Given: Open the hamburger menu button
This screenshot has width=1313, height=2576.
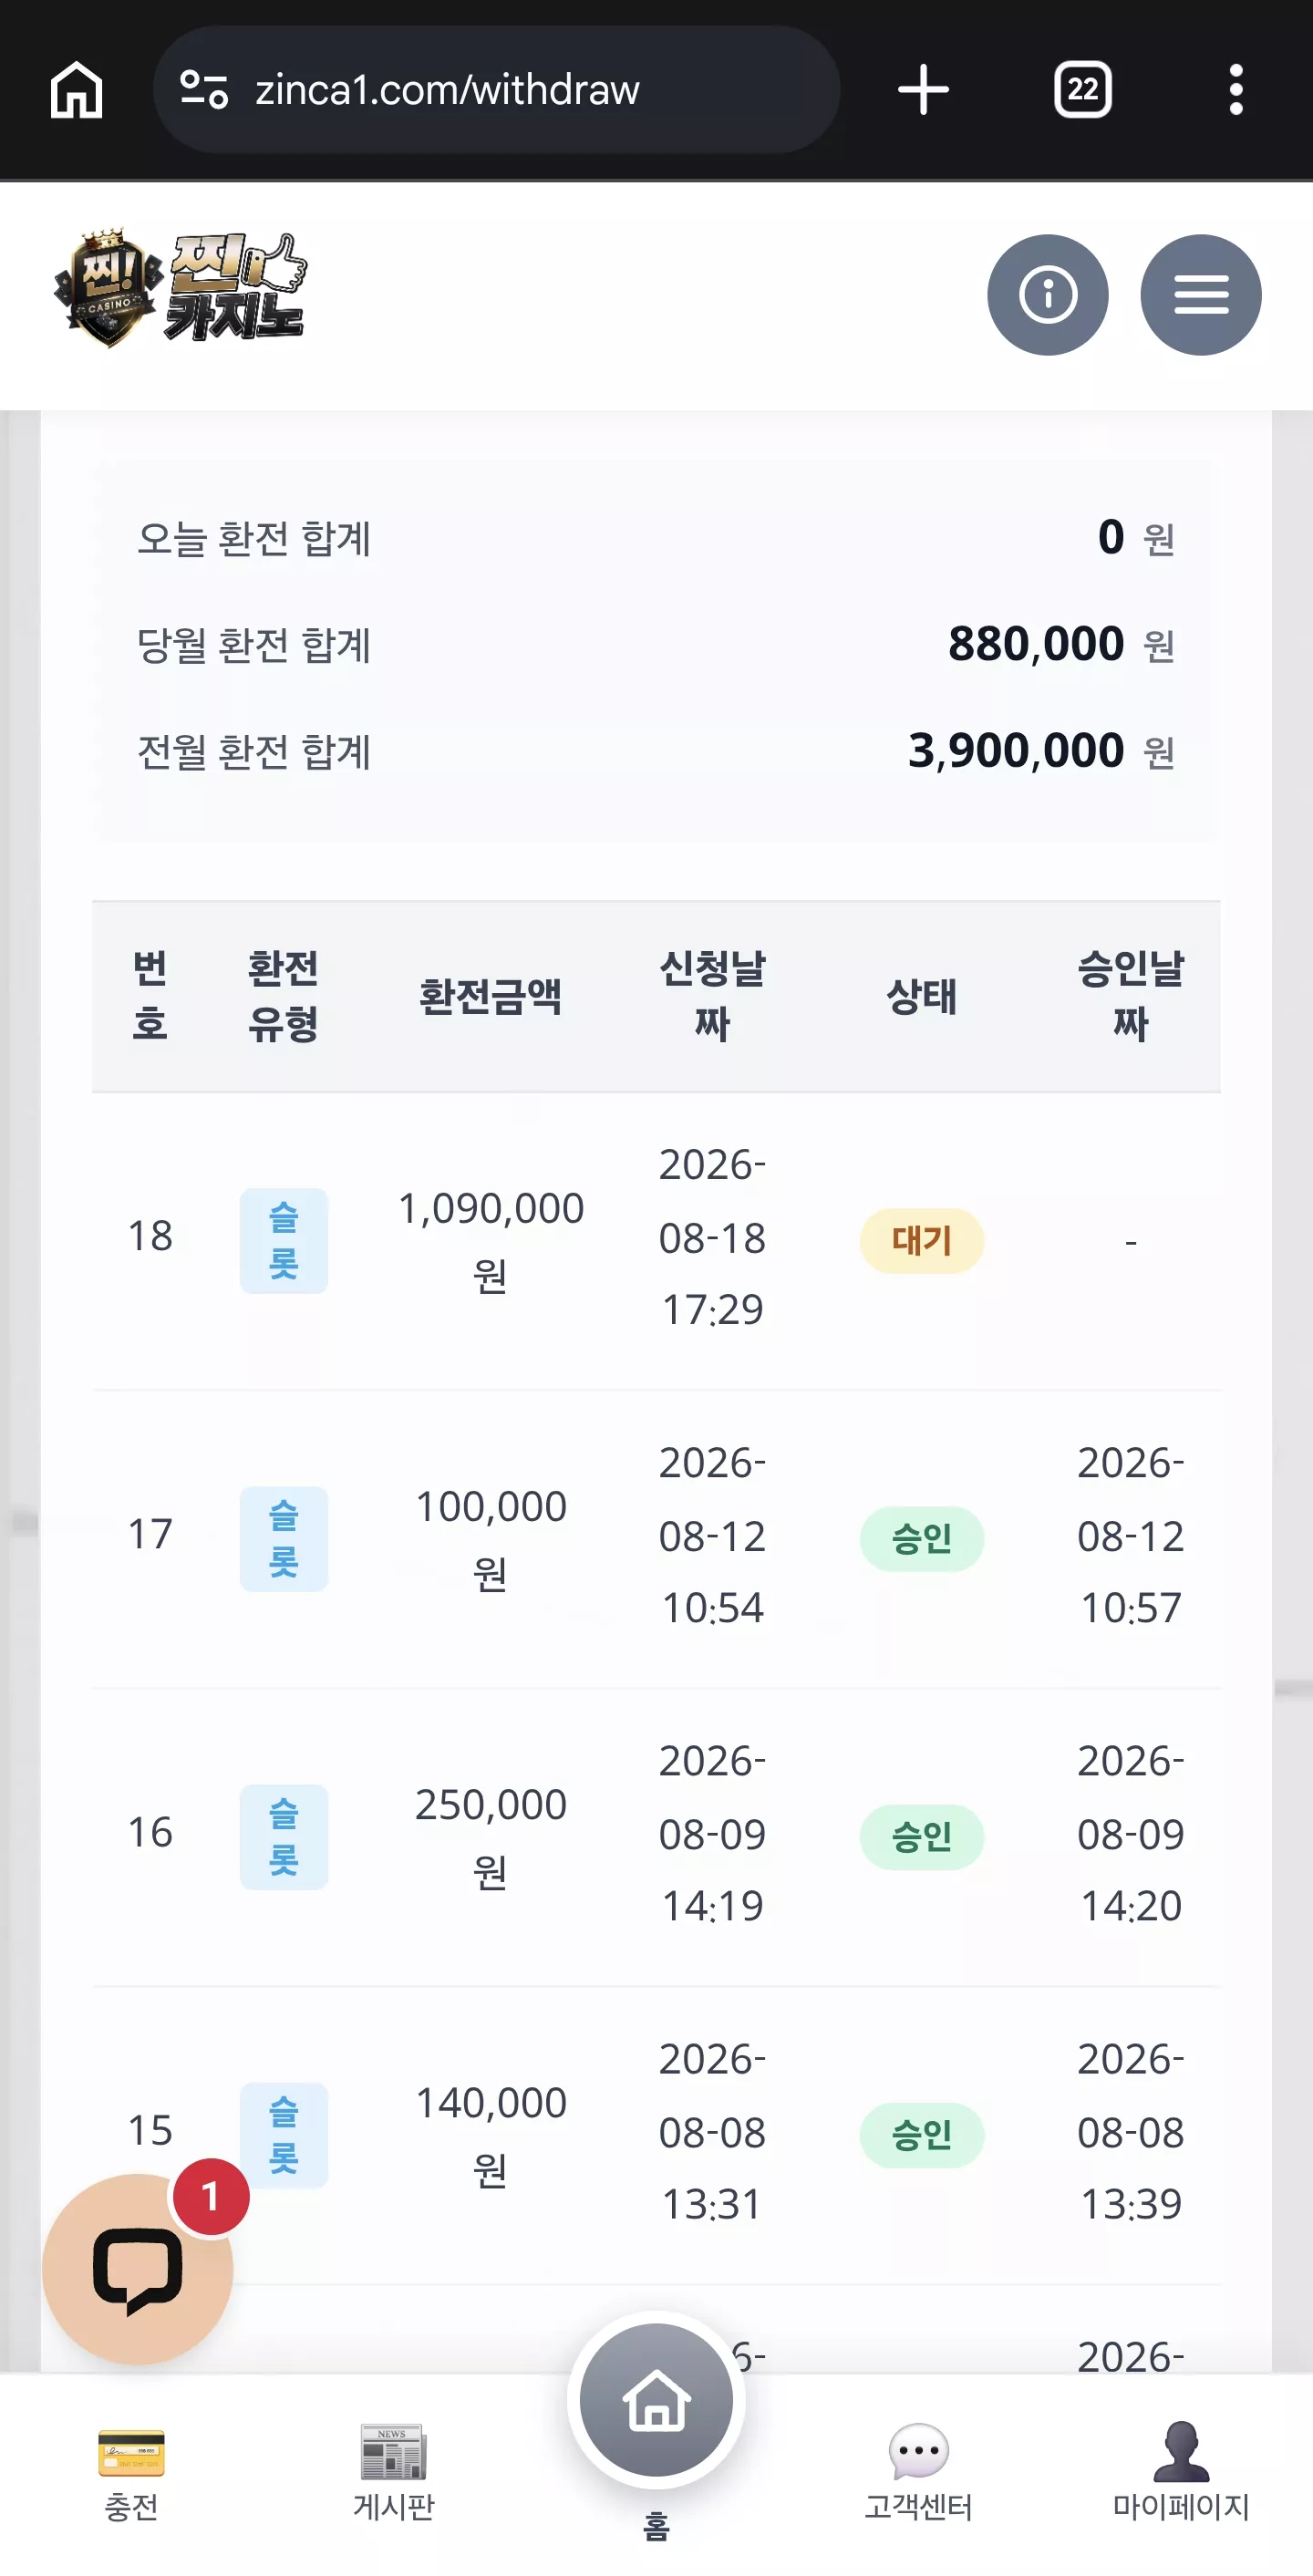Looking at the screenshot, I should pyautogui.click(x=1200, y=295).
